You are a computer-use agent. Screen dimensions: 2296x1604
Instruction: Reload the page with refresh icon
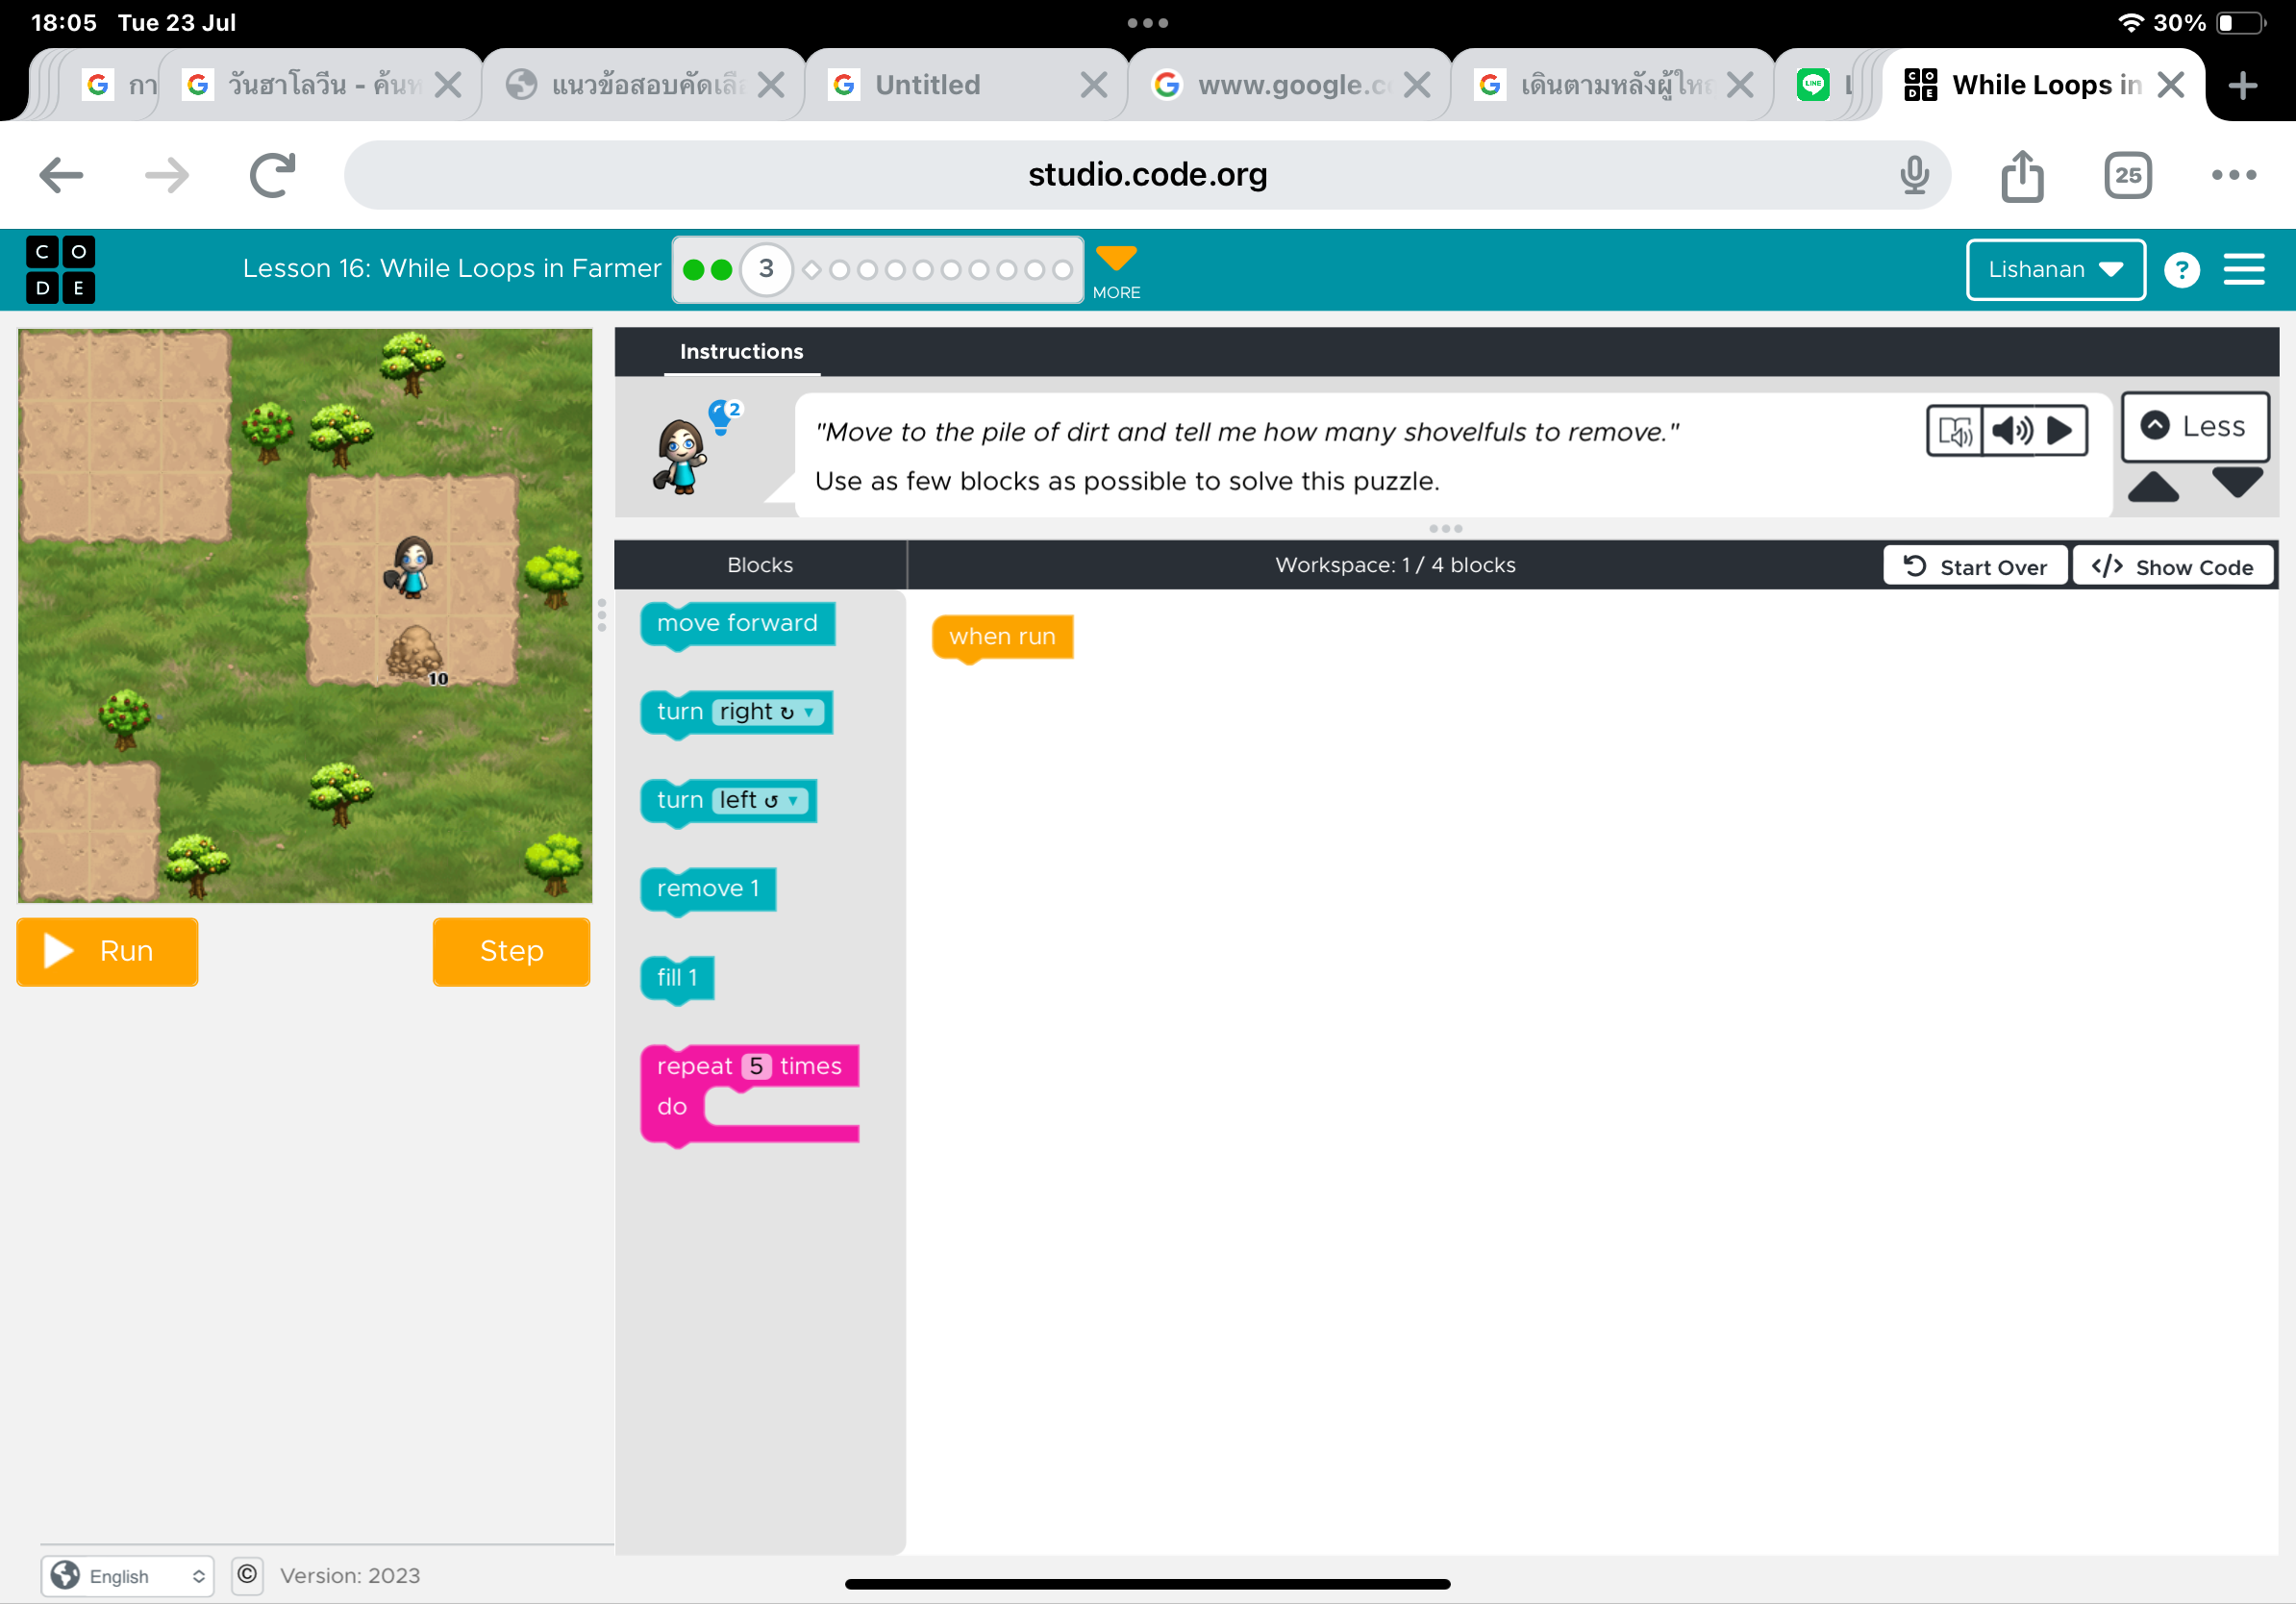click(272, 176)
